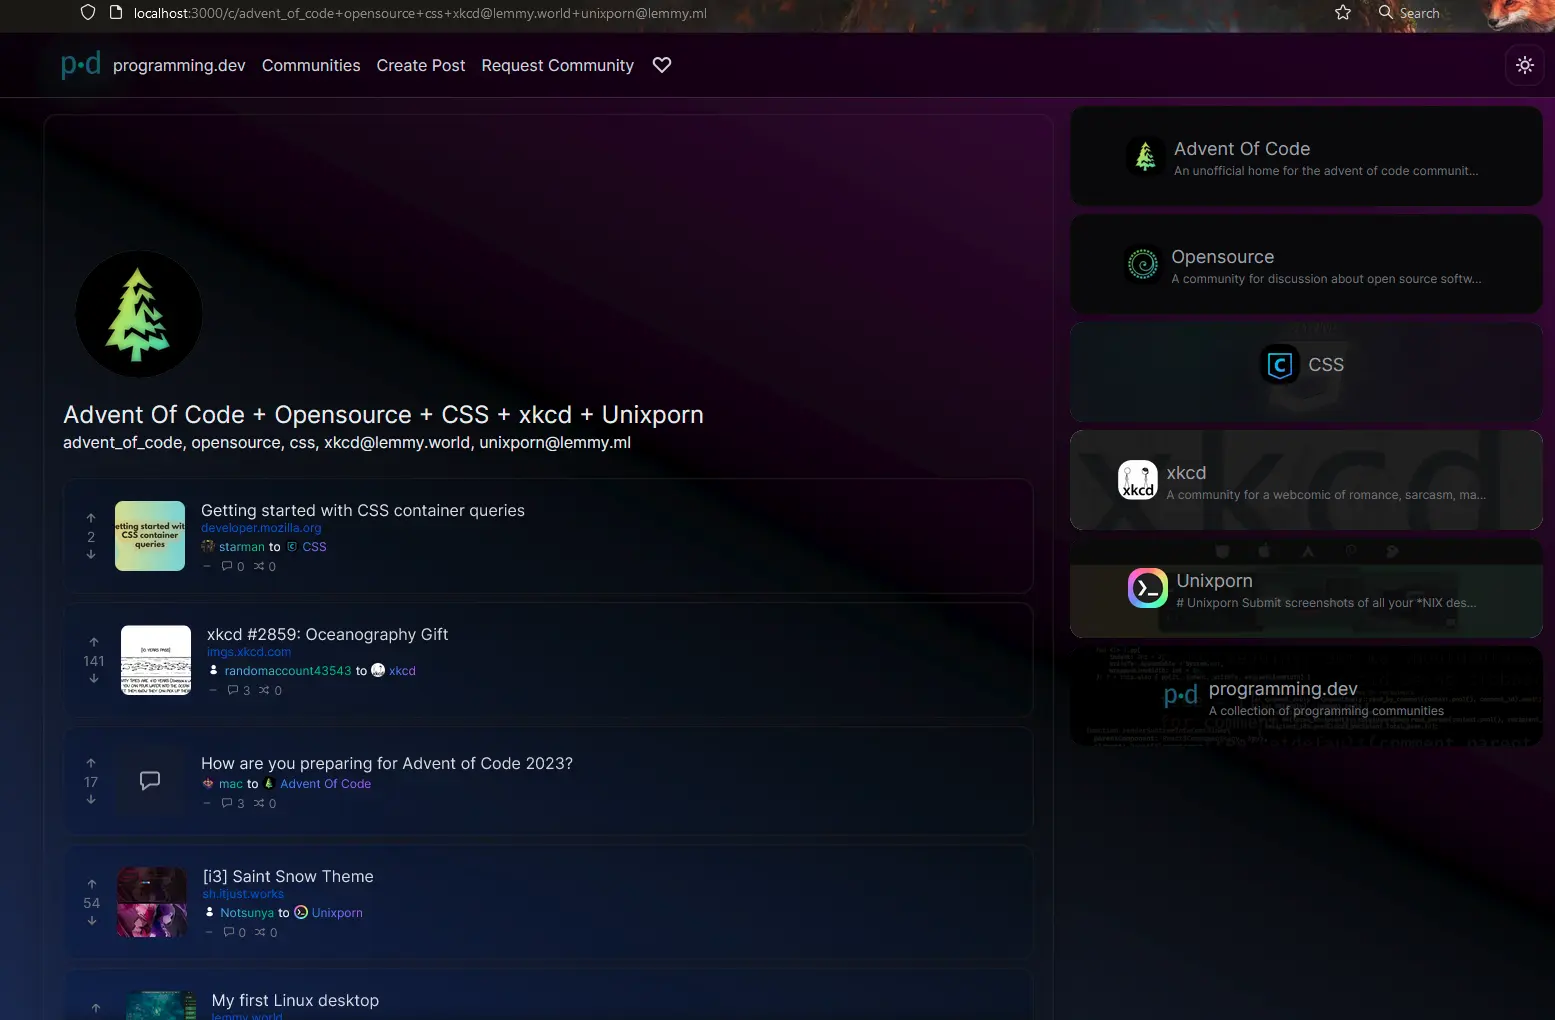
Task: Open comments icon on xkcd #2859 post
Action: tap(233, 690)
